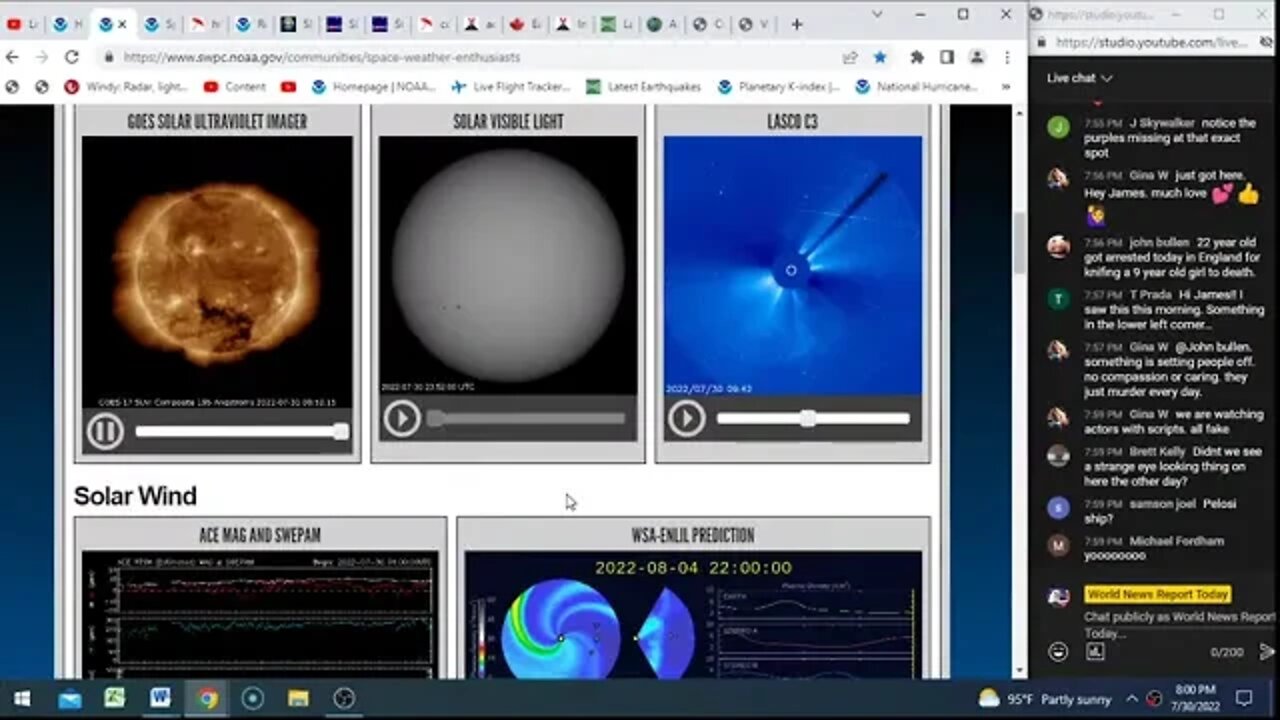Screen dimensions: 1280x720
Task: Play the LASCO C3 animation
Action: pyautogui.click(x=686, y=418)
